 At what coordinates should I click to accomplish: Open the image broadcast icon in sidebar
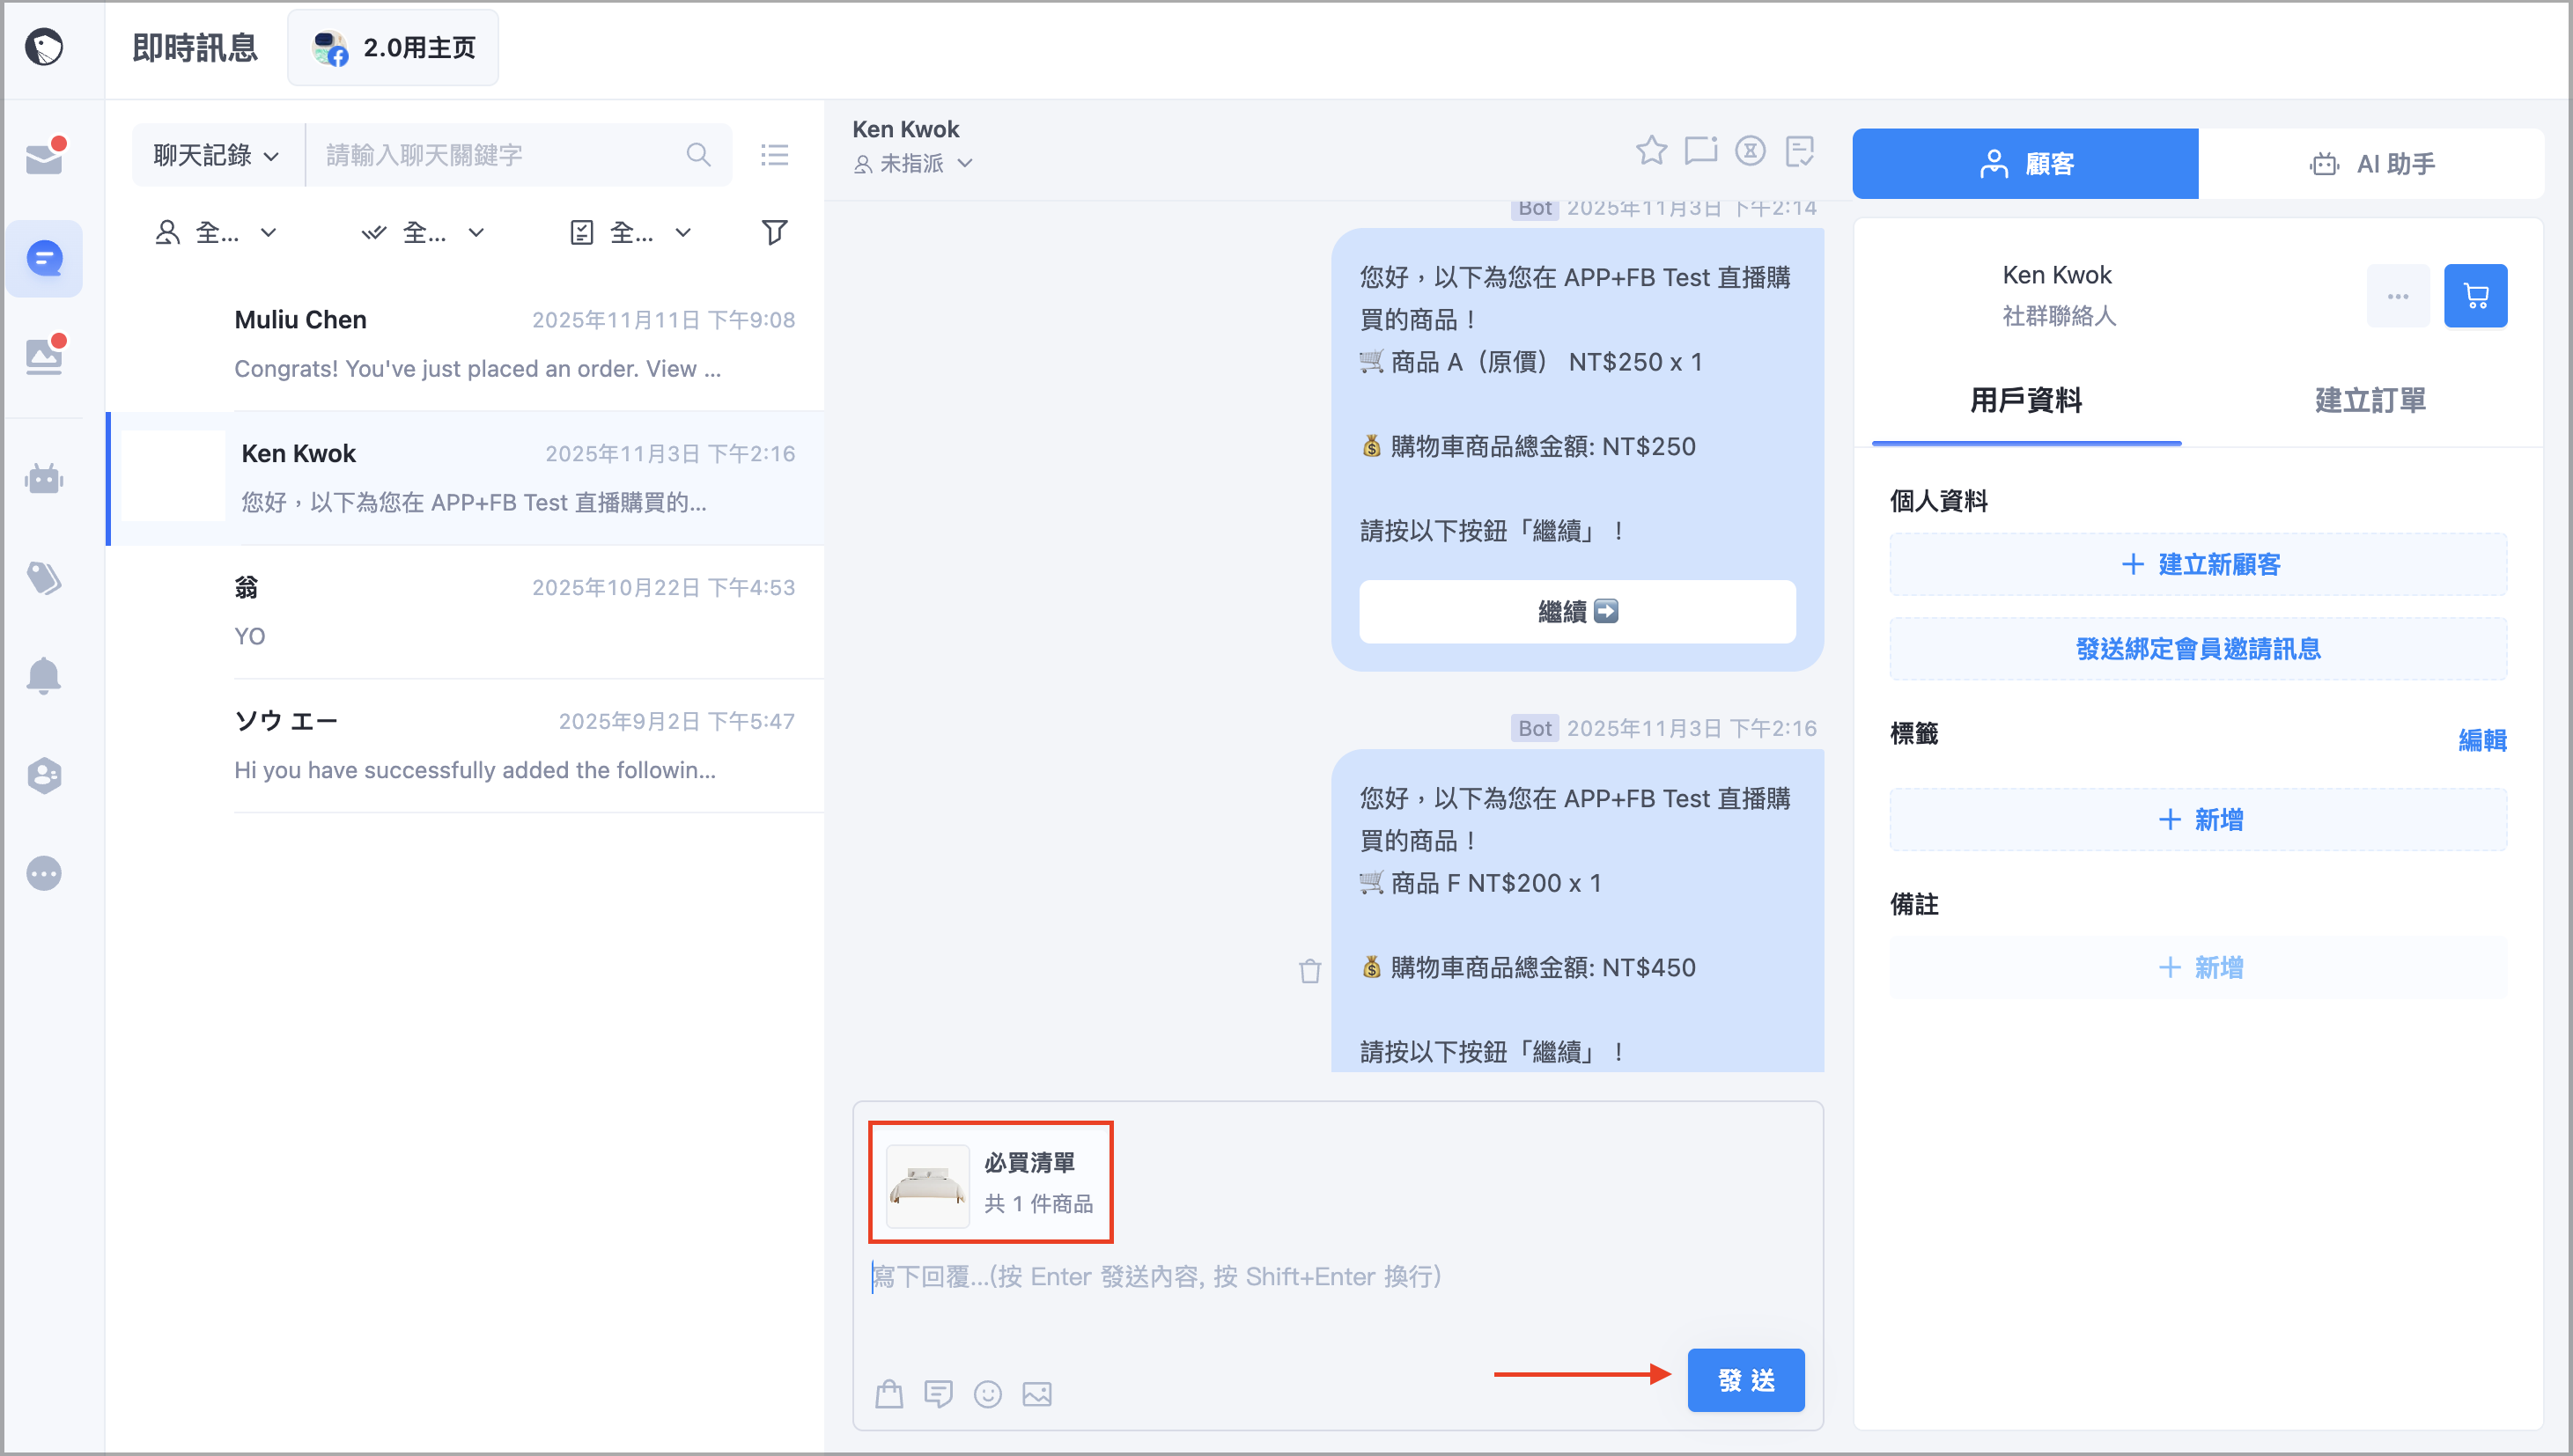tap(44, 356)
